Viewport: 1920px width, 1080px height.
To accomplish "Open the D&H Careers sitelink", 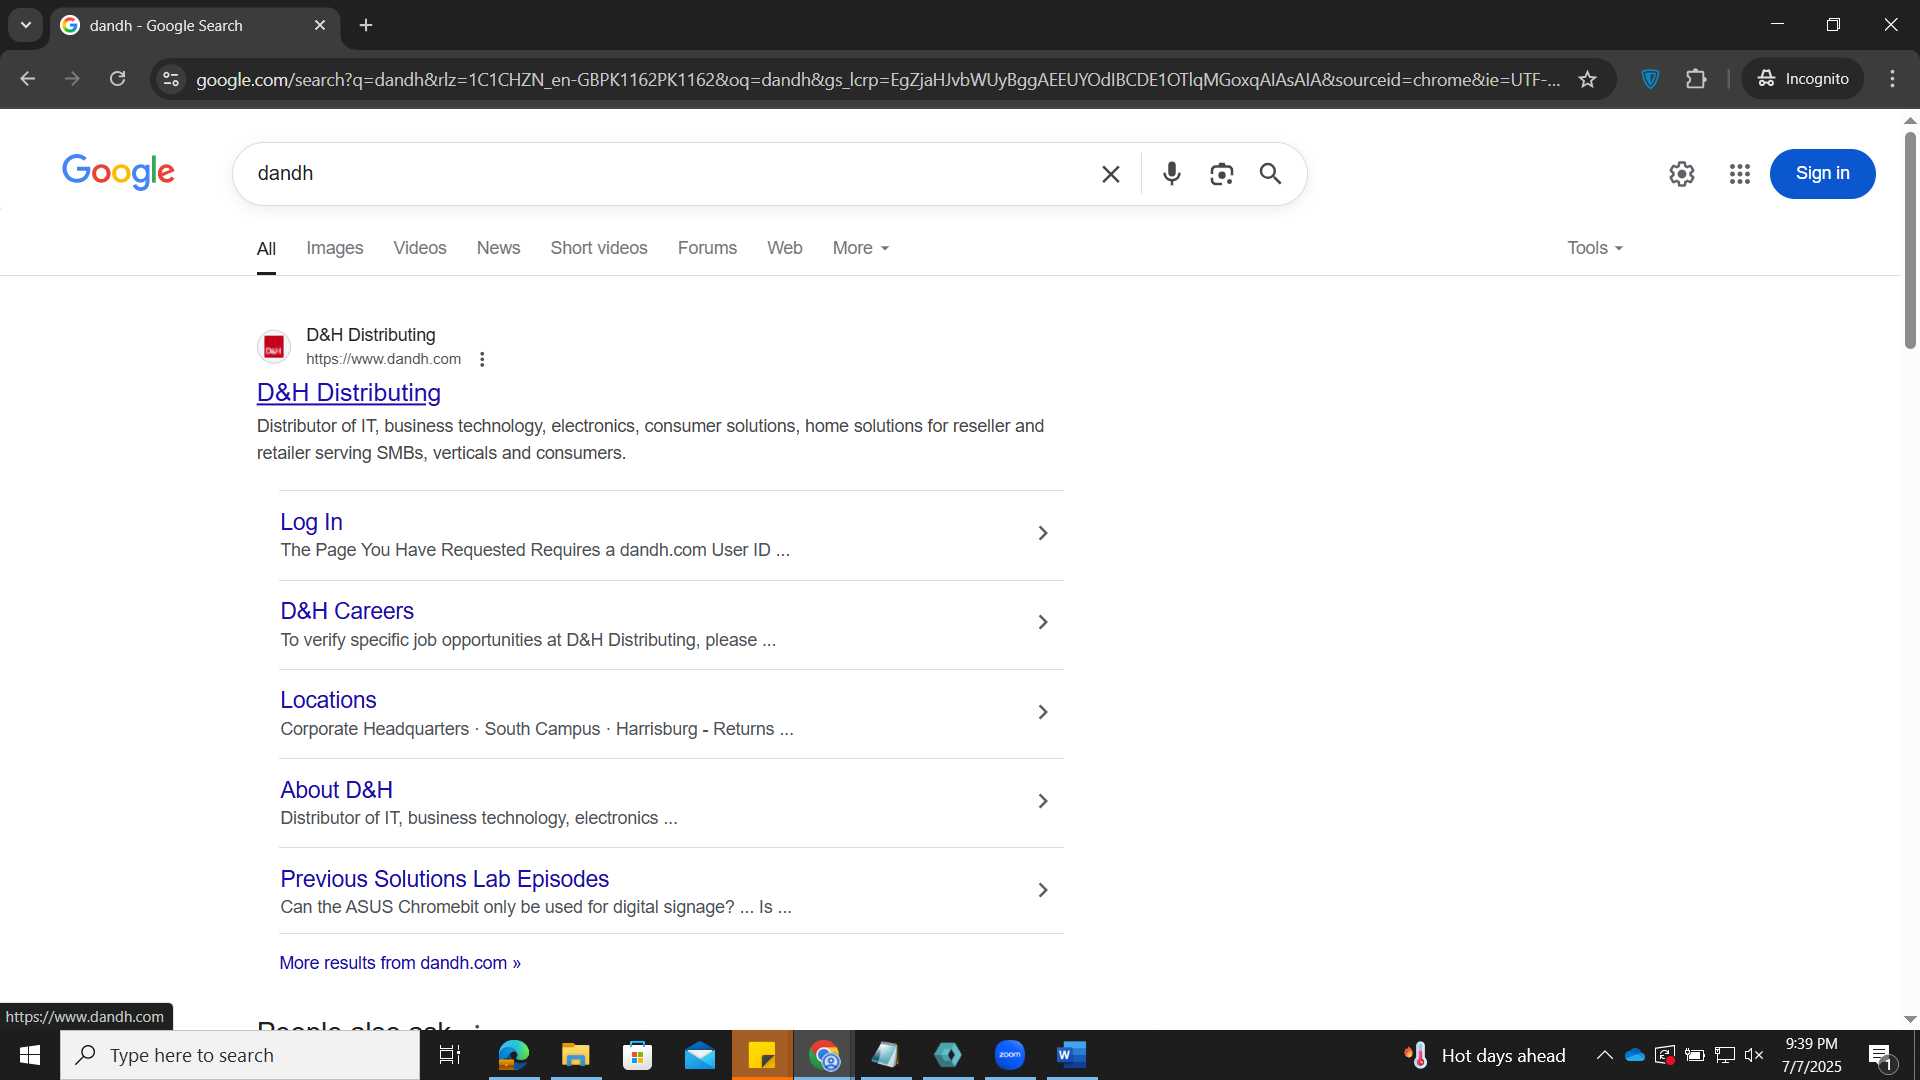I will click(347, 611).
